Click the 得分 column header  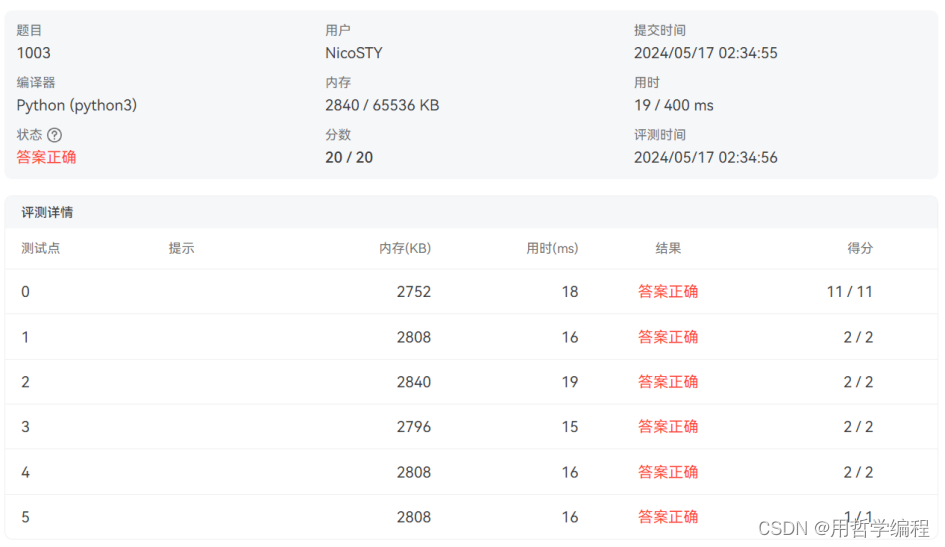pyautogui.click(x=860, y=248)
